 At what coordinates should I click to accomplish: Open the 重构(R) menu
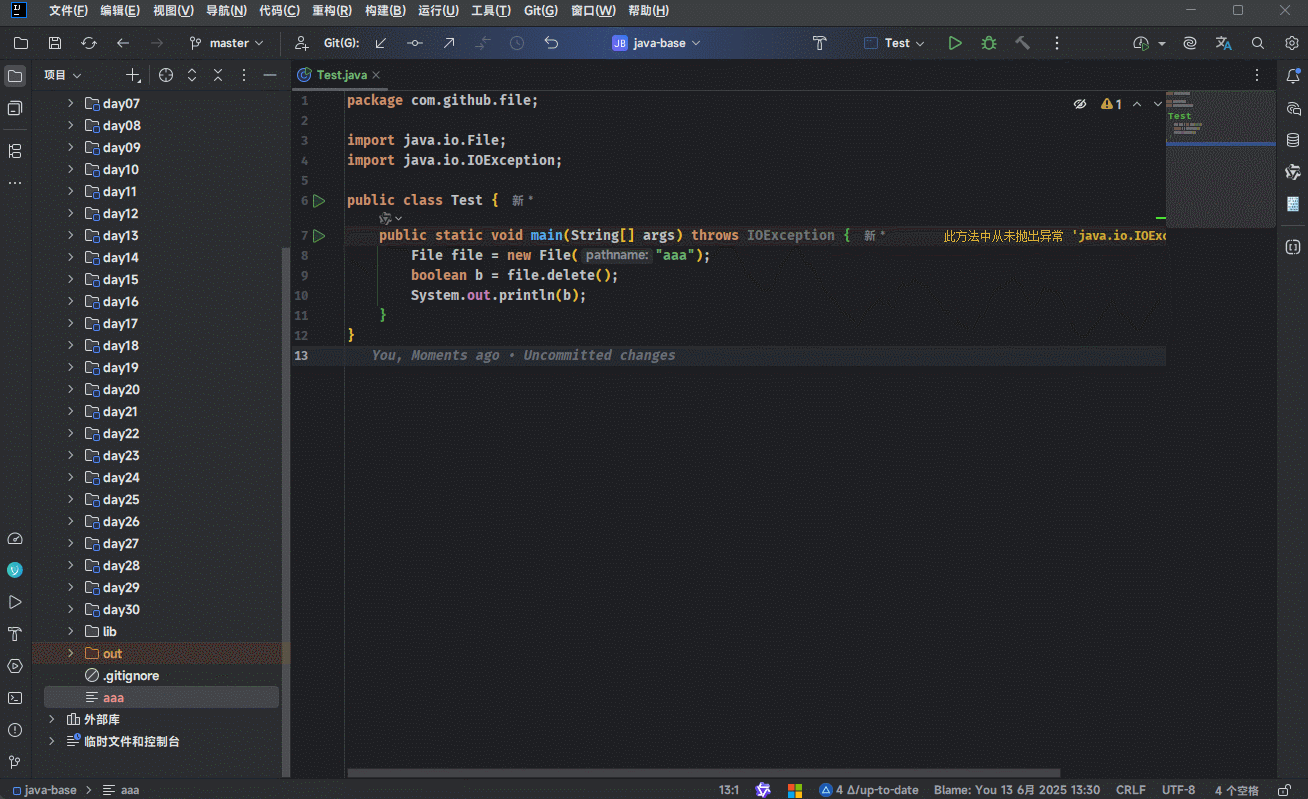(x=331, y=11)
